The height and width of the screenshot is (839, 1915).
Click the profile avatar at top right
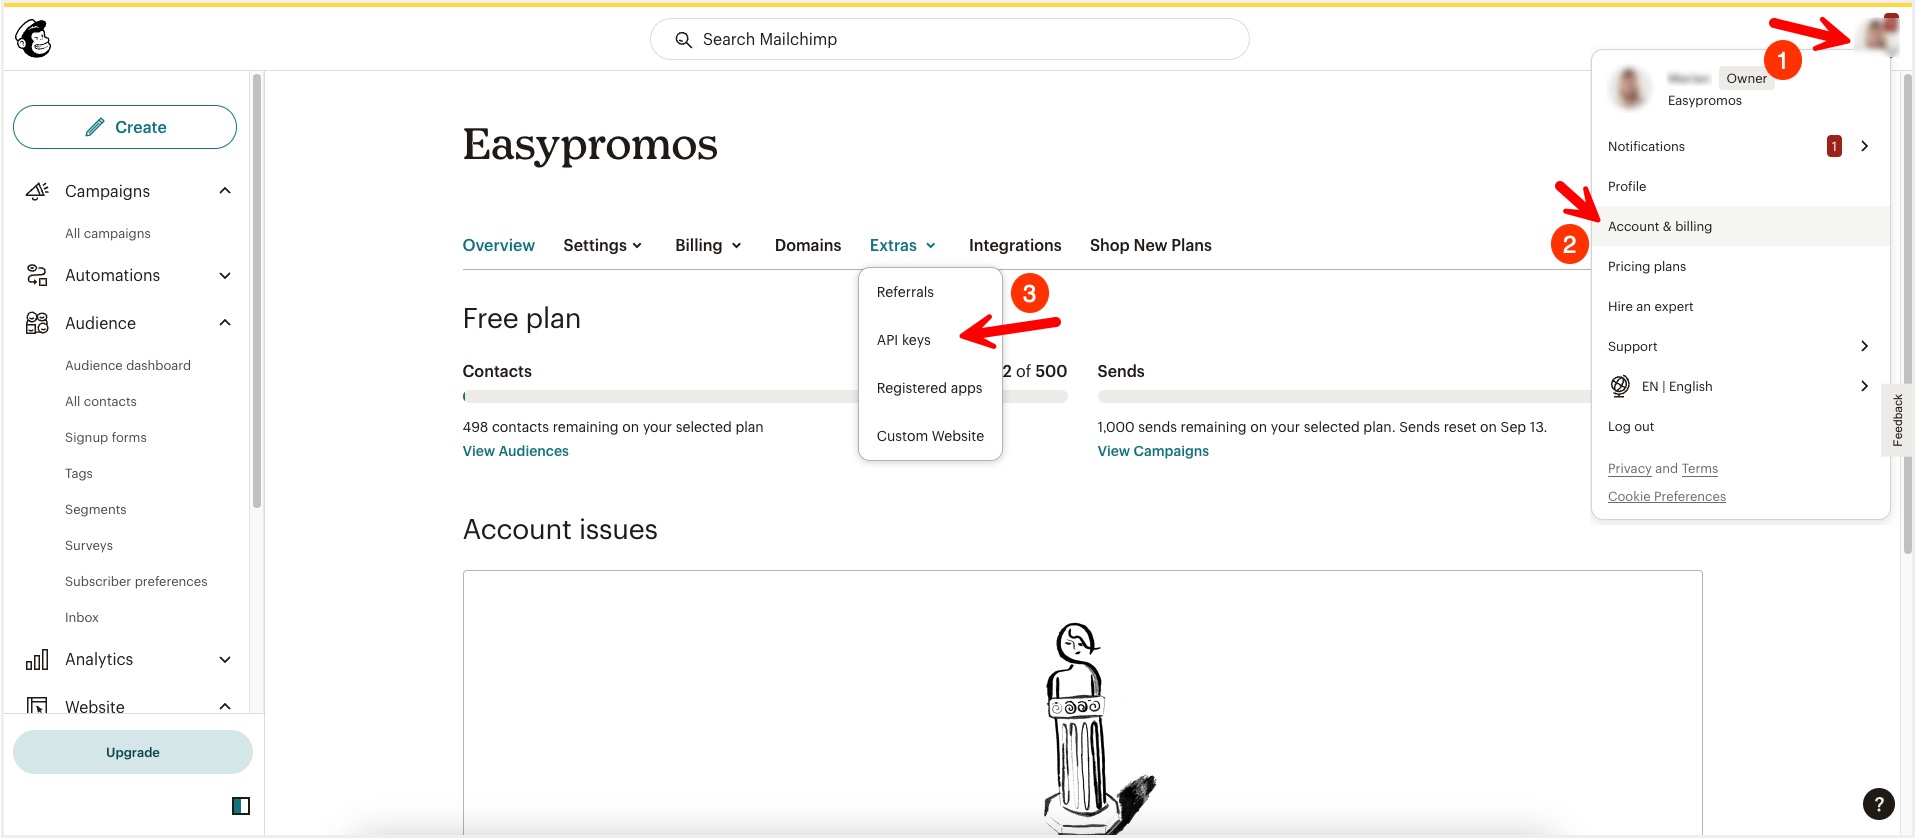pyautogui.click(x=1876, y=36)
